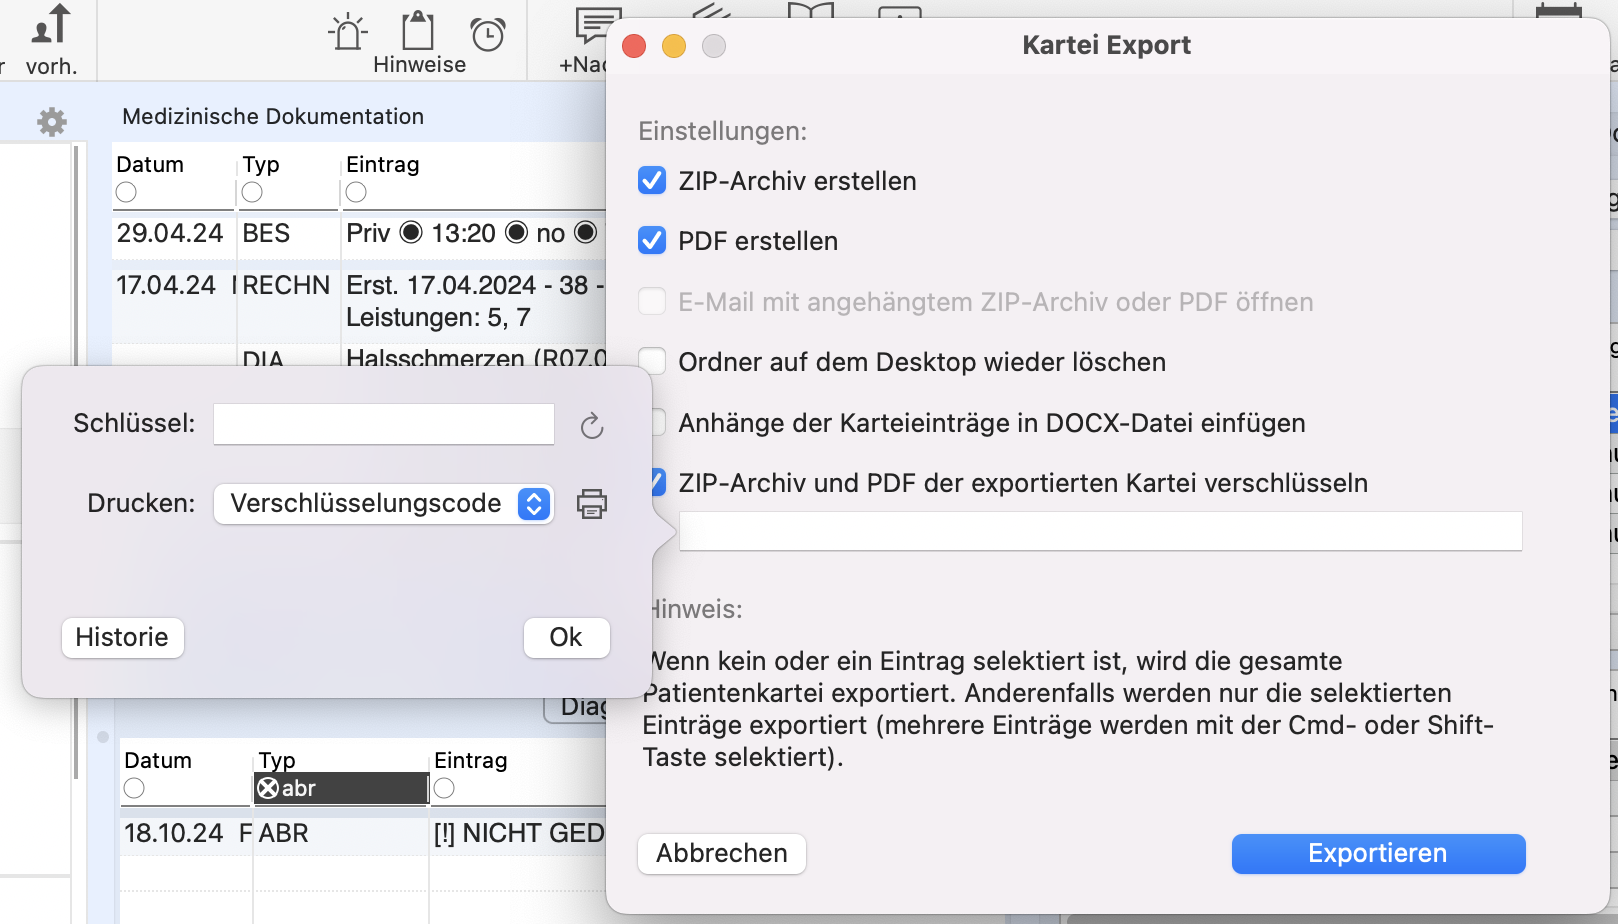Enable Anhänge der Karteieinträge in DOCX-Datei einfügen
Image resolution: width=1618 pixels, height=924 pixels.
[x=658, y=422]
